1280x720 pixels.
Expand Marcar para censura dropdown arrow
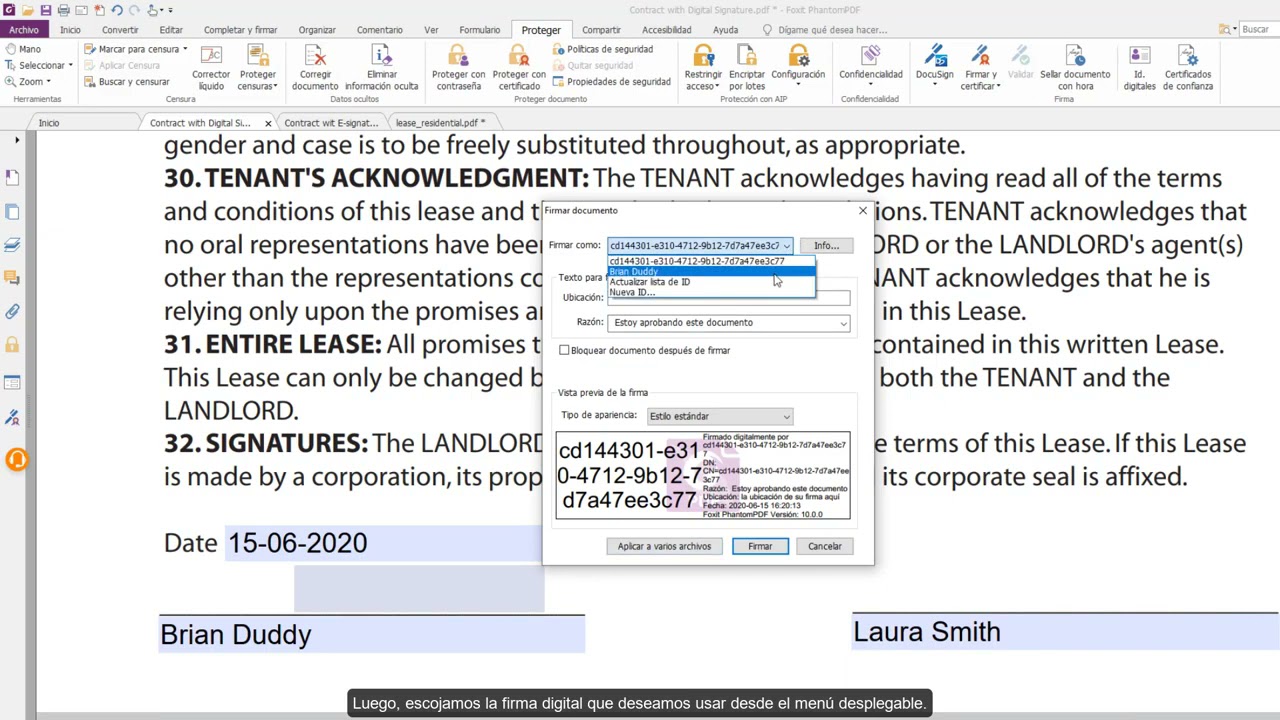pos(185,49)
